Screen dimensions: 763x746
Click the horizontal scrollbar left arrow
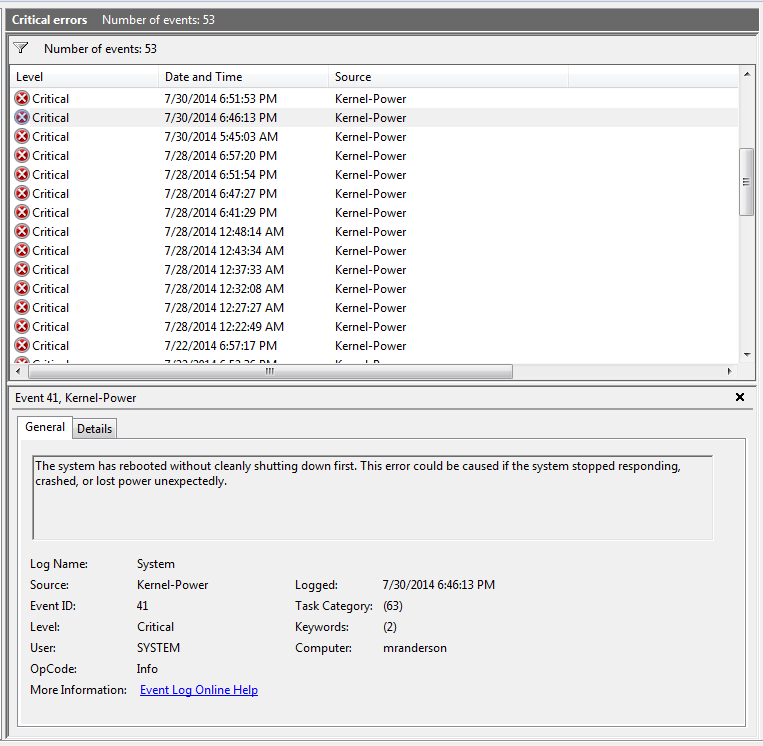coord(18,371)
